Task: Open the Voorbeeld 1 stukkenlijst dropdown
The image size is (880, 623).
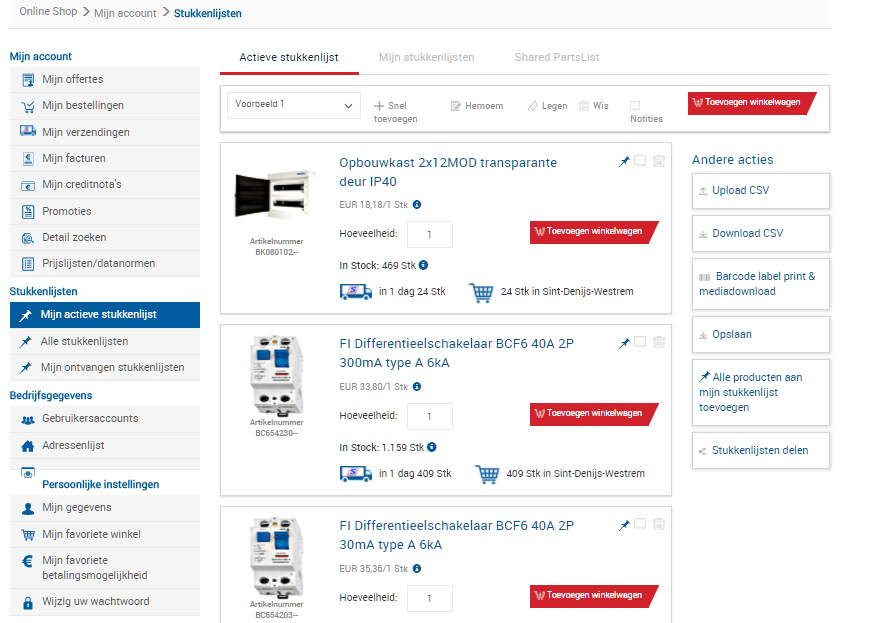Action: (x=294, y=105)
